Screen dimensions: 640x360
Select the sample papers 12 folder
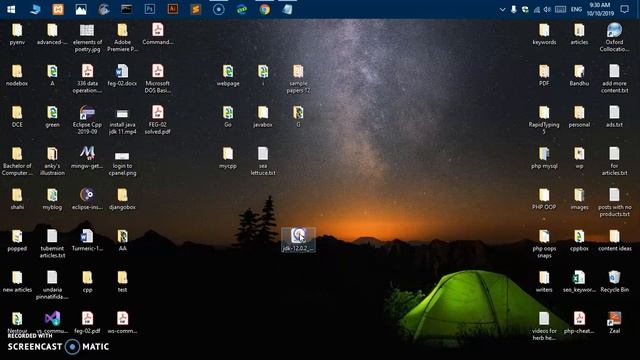pos(298,79)
